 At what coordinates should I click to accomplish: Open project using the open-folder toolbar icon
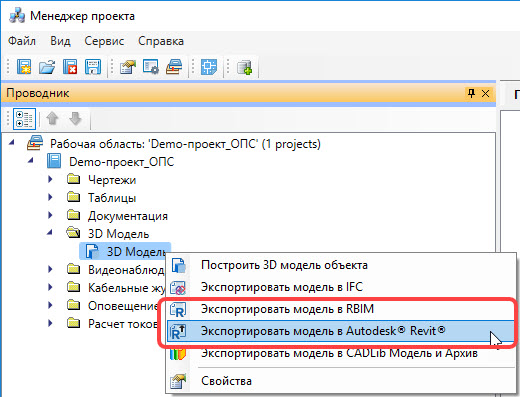point(47,67)
